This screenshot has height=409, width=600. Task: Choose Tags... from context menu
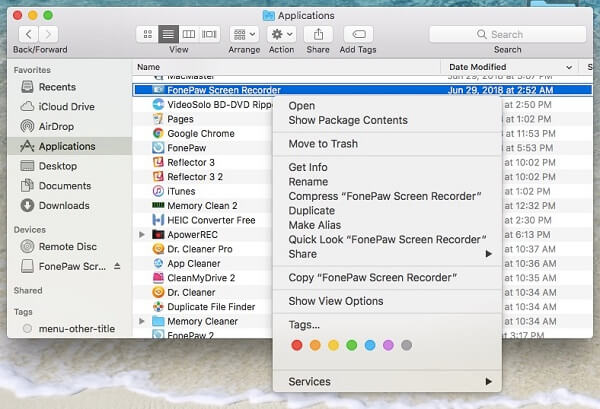tap(387, 325)
